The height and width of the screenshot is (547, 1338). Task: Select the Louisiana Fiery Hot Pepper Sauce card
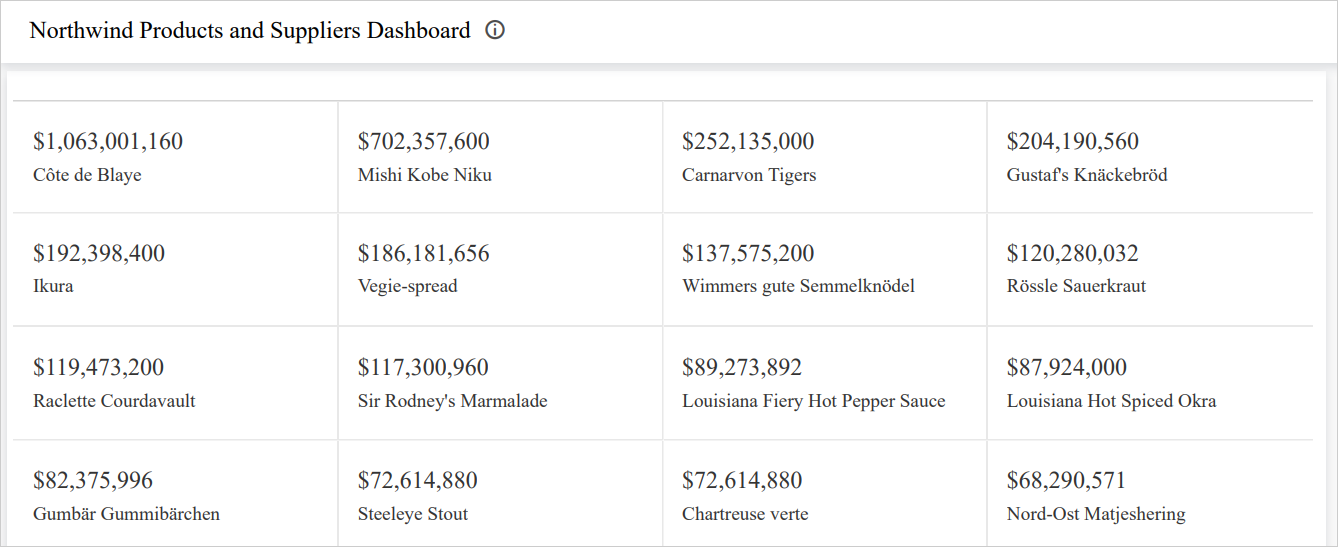point(824,383)
